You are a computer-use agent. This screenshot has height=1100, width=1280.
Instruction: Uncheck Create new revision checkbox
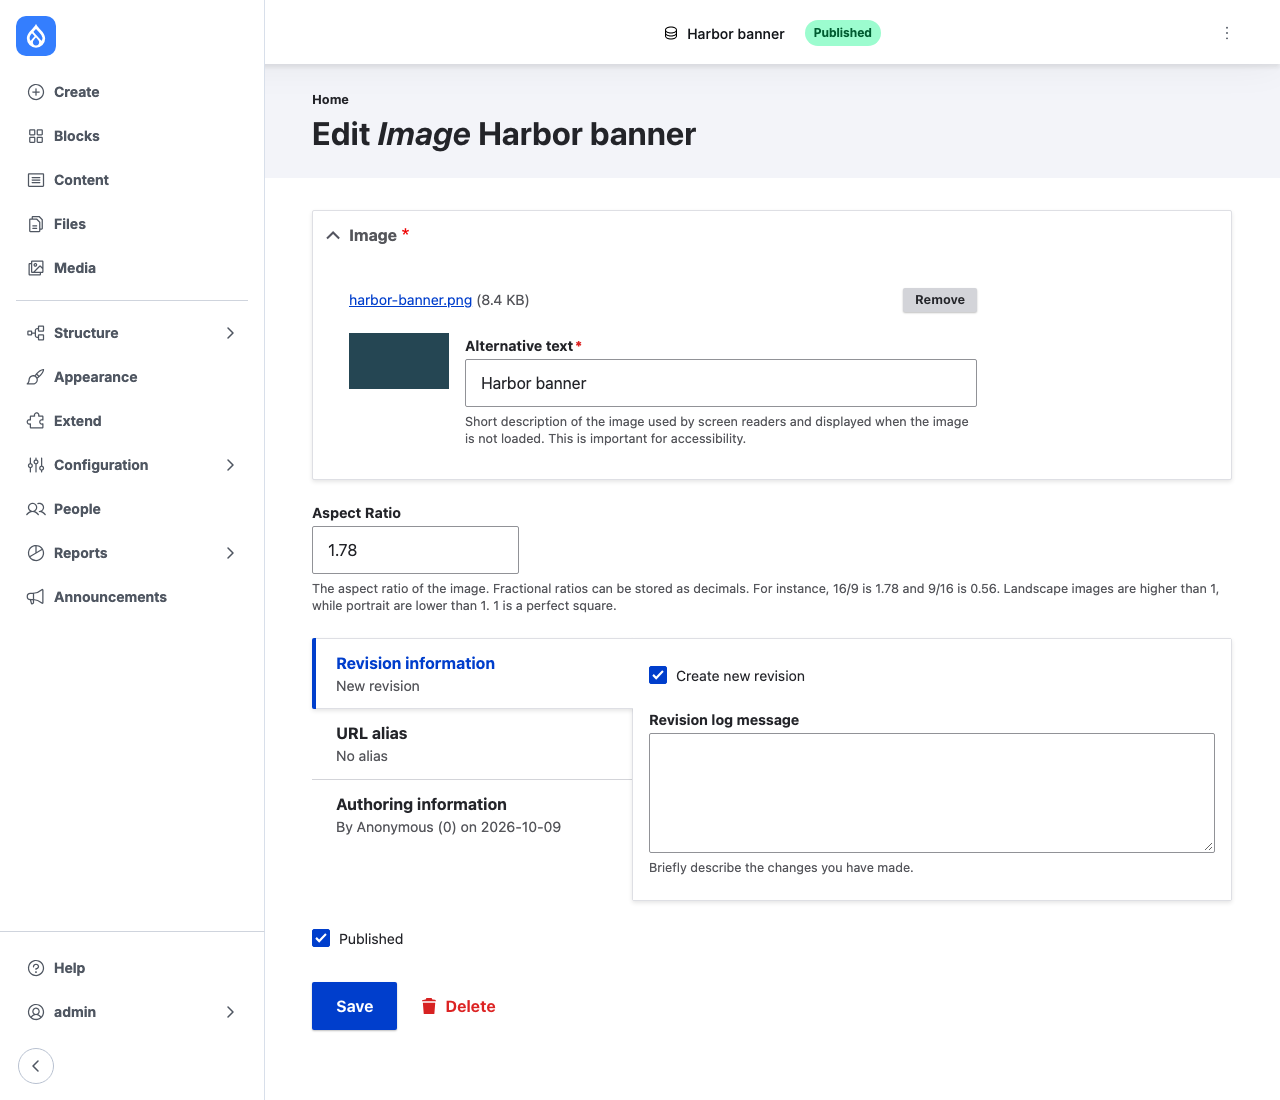click(x=658, y=675)
